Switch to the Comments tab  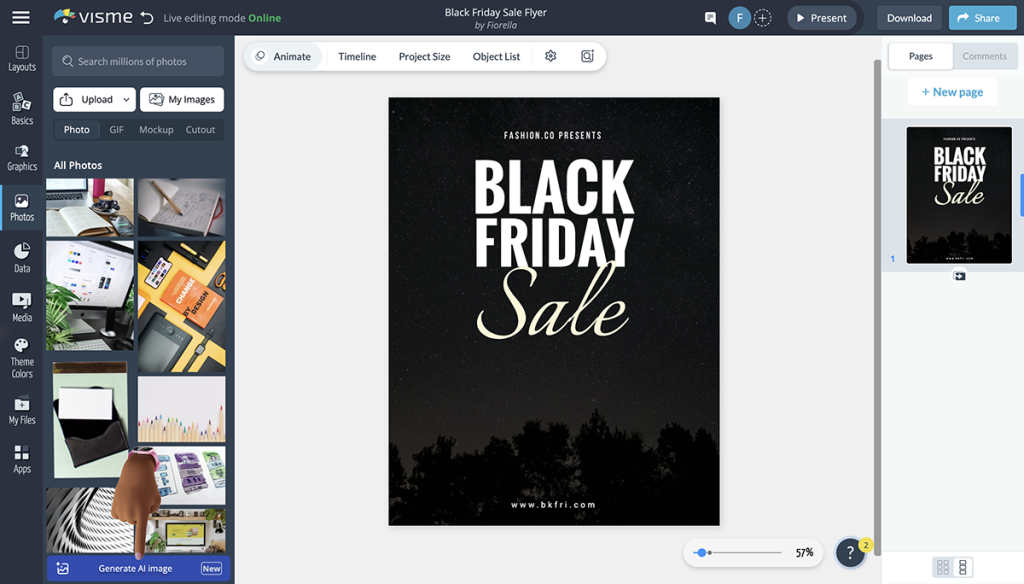tap(984, 56)
